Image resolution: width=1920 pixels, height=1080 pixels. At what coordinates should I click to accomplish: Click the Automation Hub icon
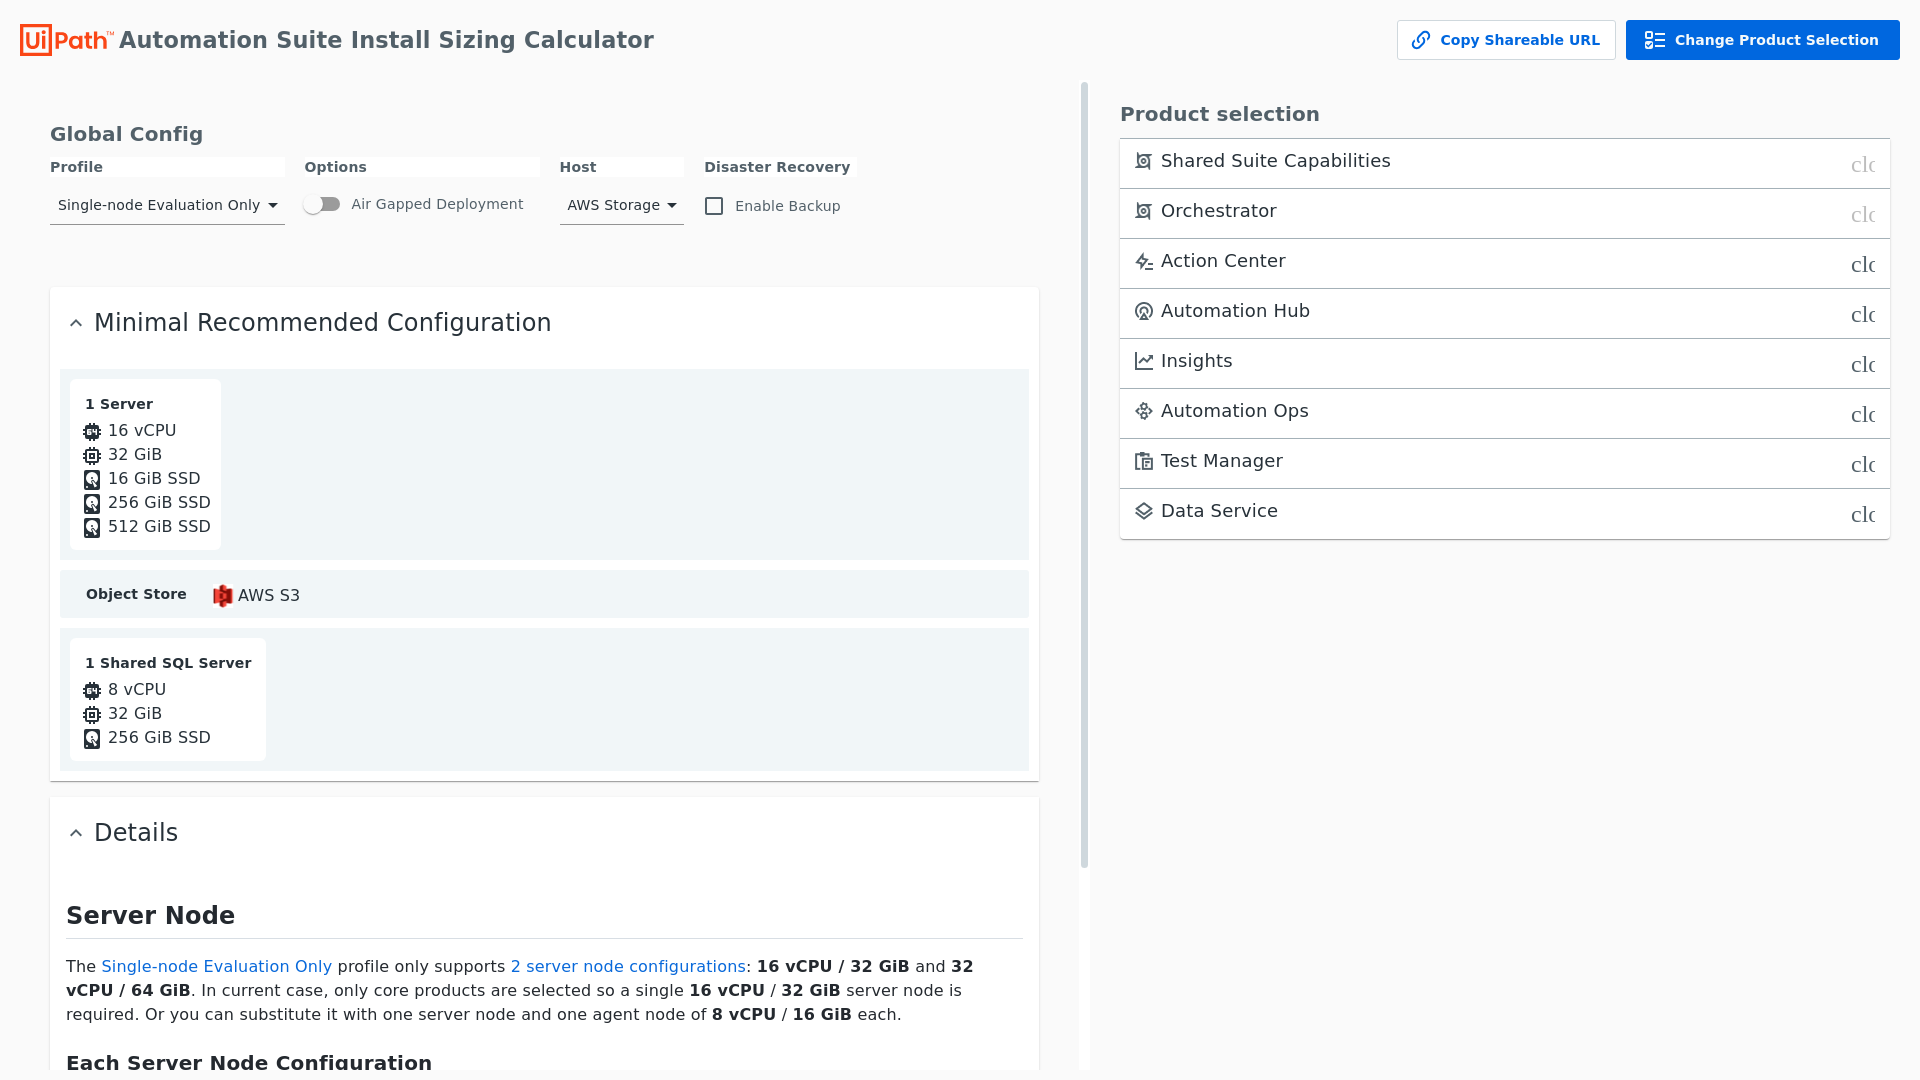(x=1144, y=311)
